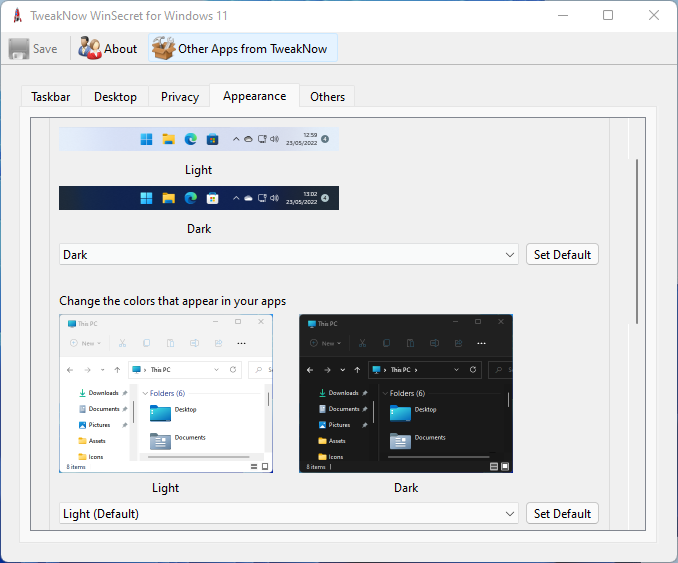The height and width of the screenshot is (563, 678).
Task: Click Other Apps from TweakNow label
Action: (253, 49)
